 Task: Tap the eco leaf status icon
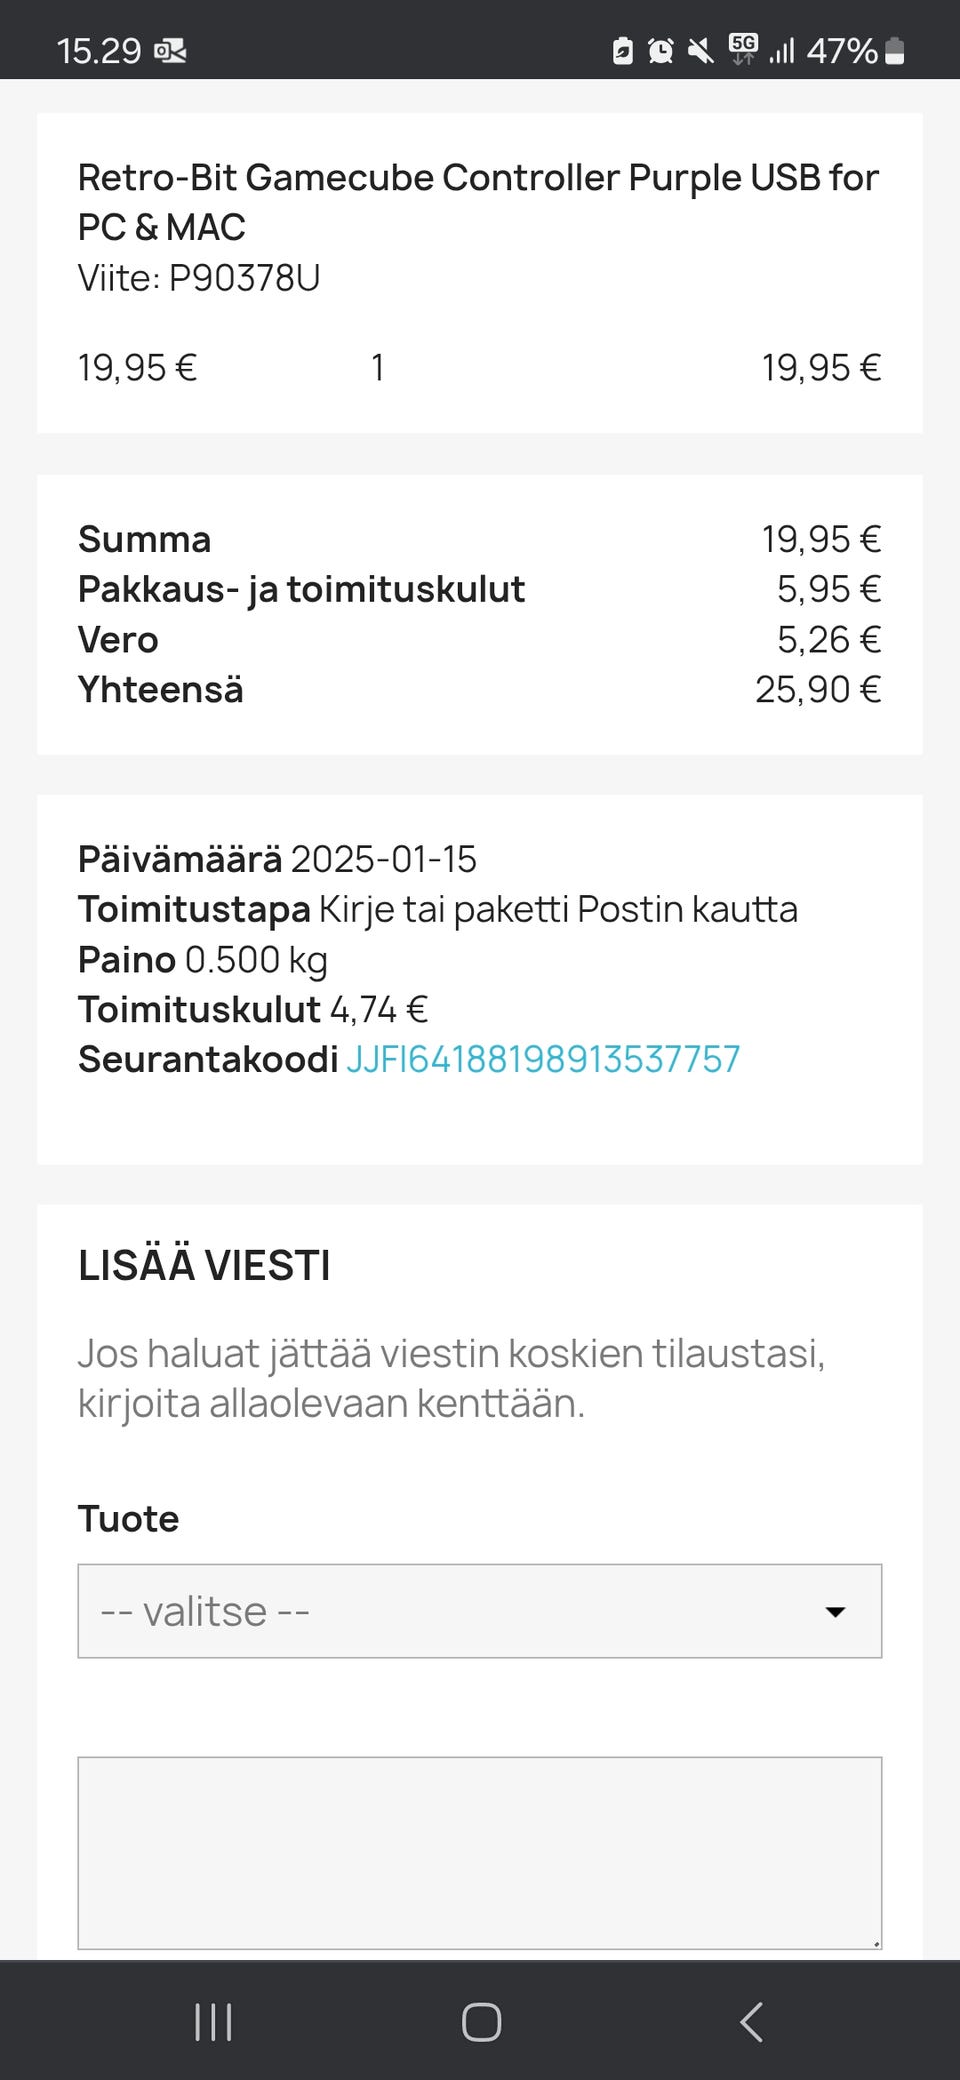[x=622, y=50]
